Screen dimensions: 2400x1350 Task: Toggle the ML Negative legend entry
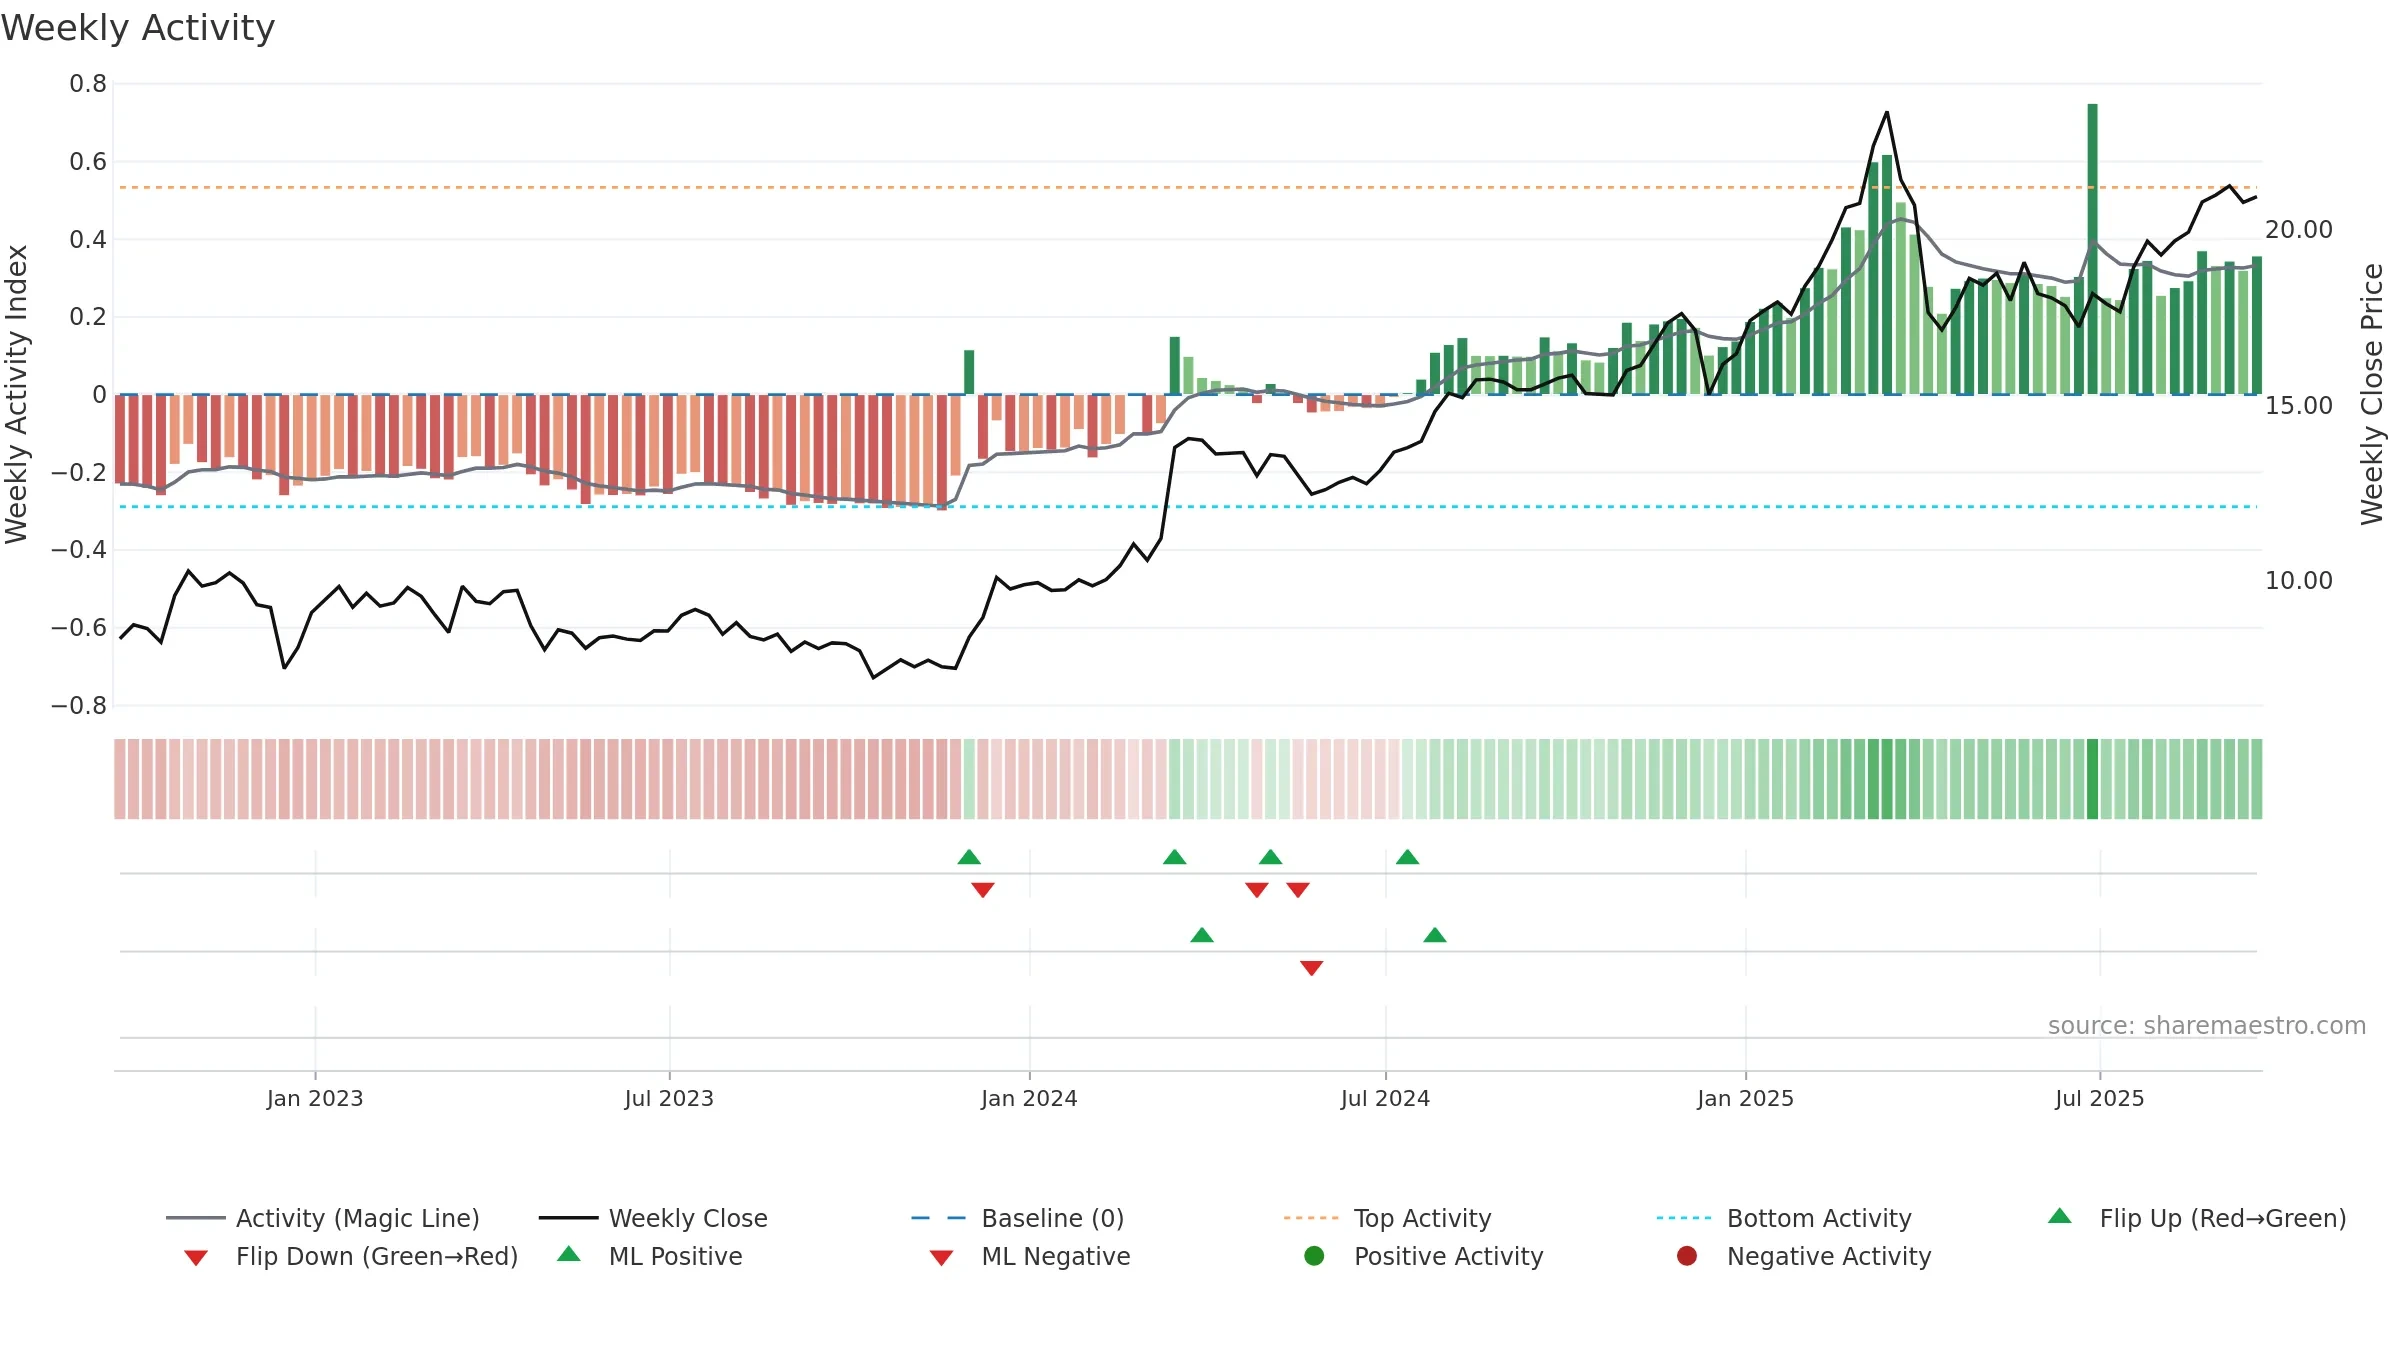1030,1256
